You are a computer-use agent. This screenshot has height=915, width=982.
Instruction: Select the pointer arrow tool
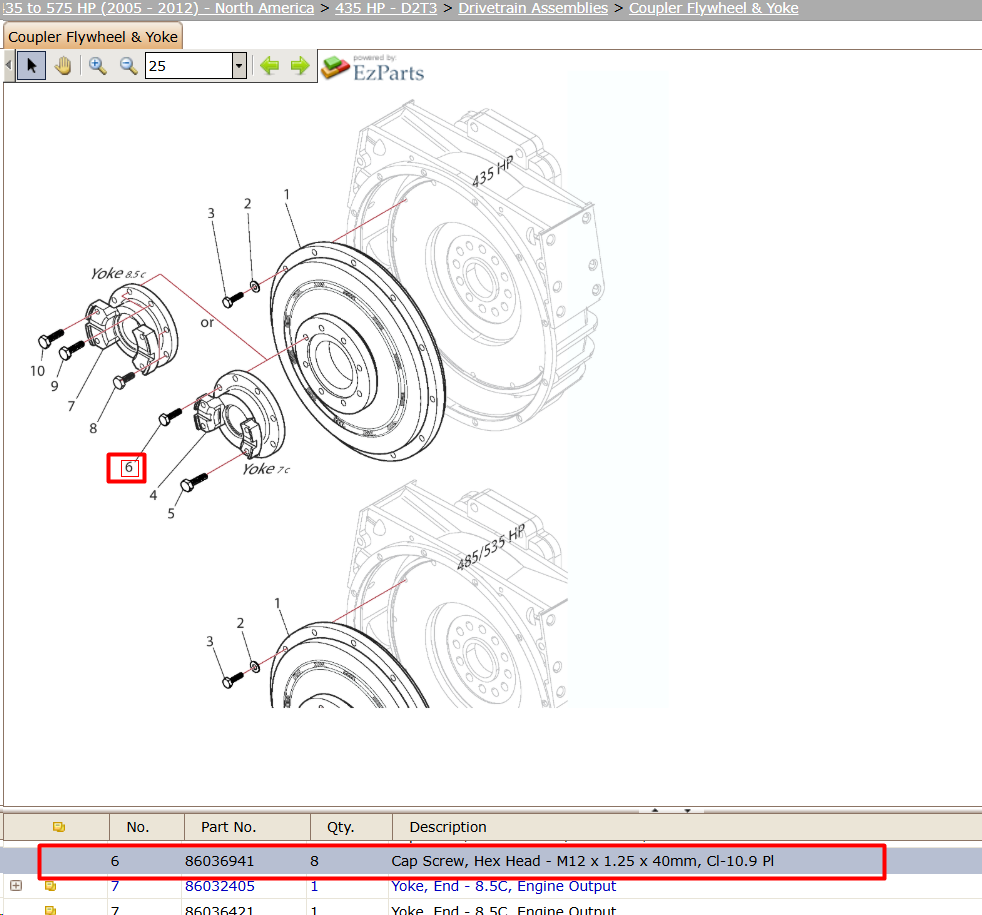pos(31,66)
